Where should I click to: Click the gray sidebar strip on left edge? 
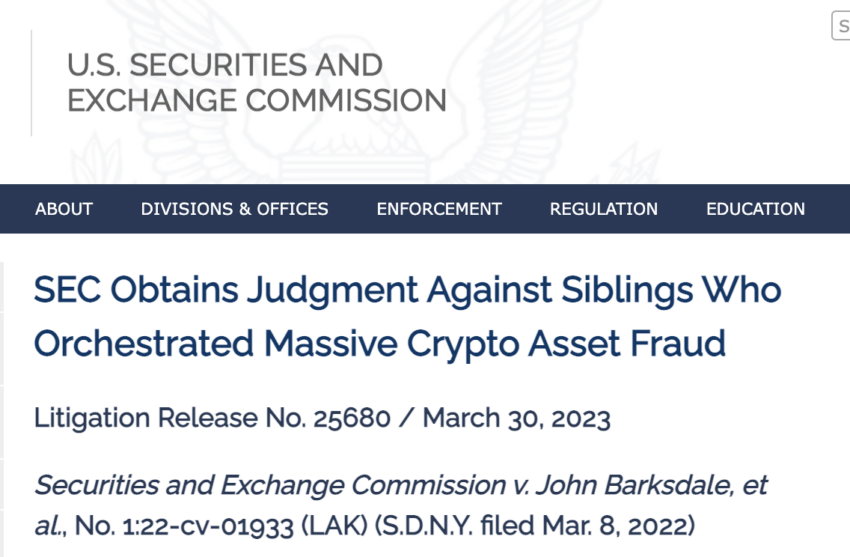2,409
